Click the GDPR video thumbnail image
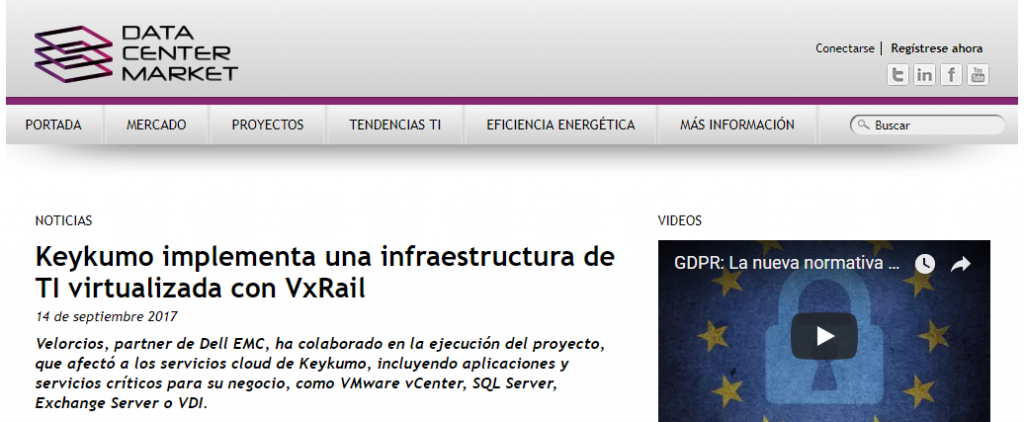 coord(824,331)
